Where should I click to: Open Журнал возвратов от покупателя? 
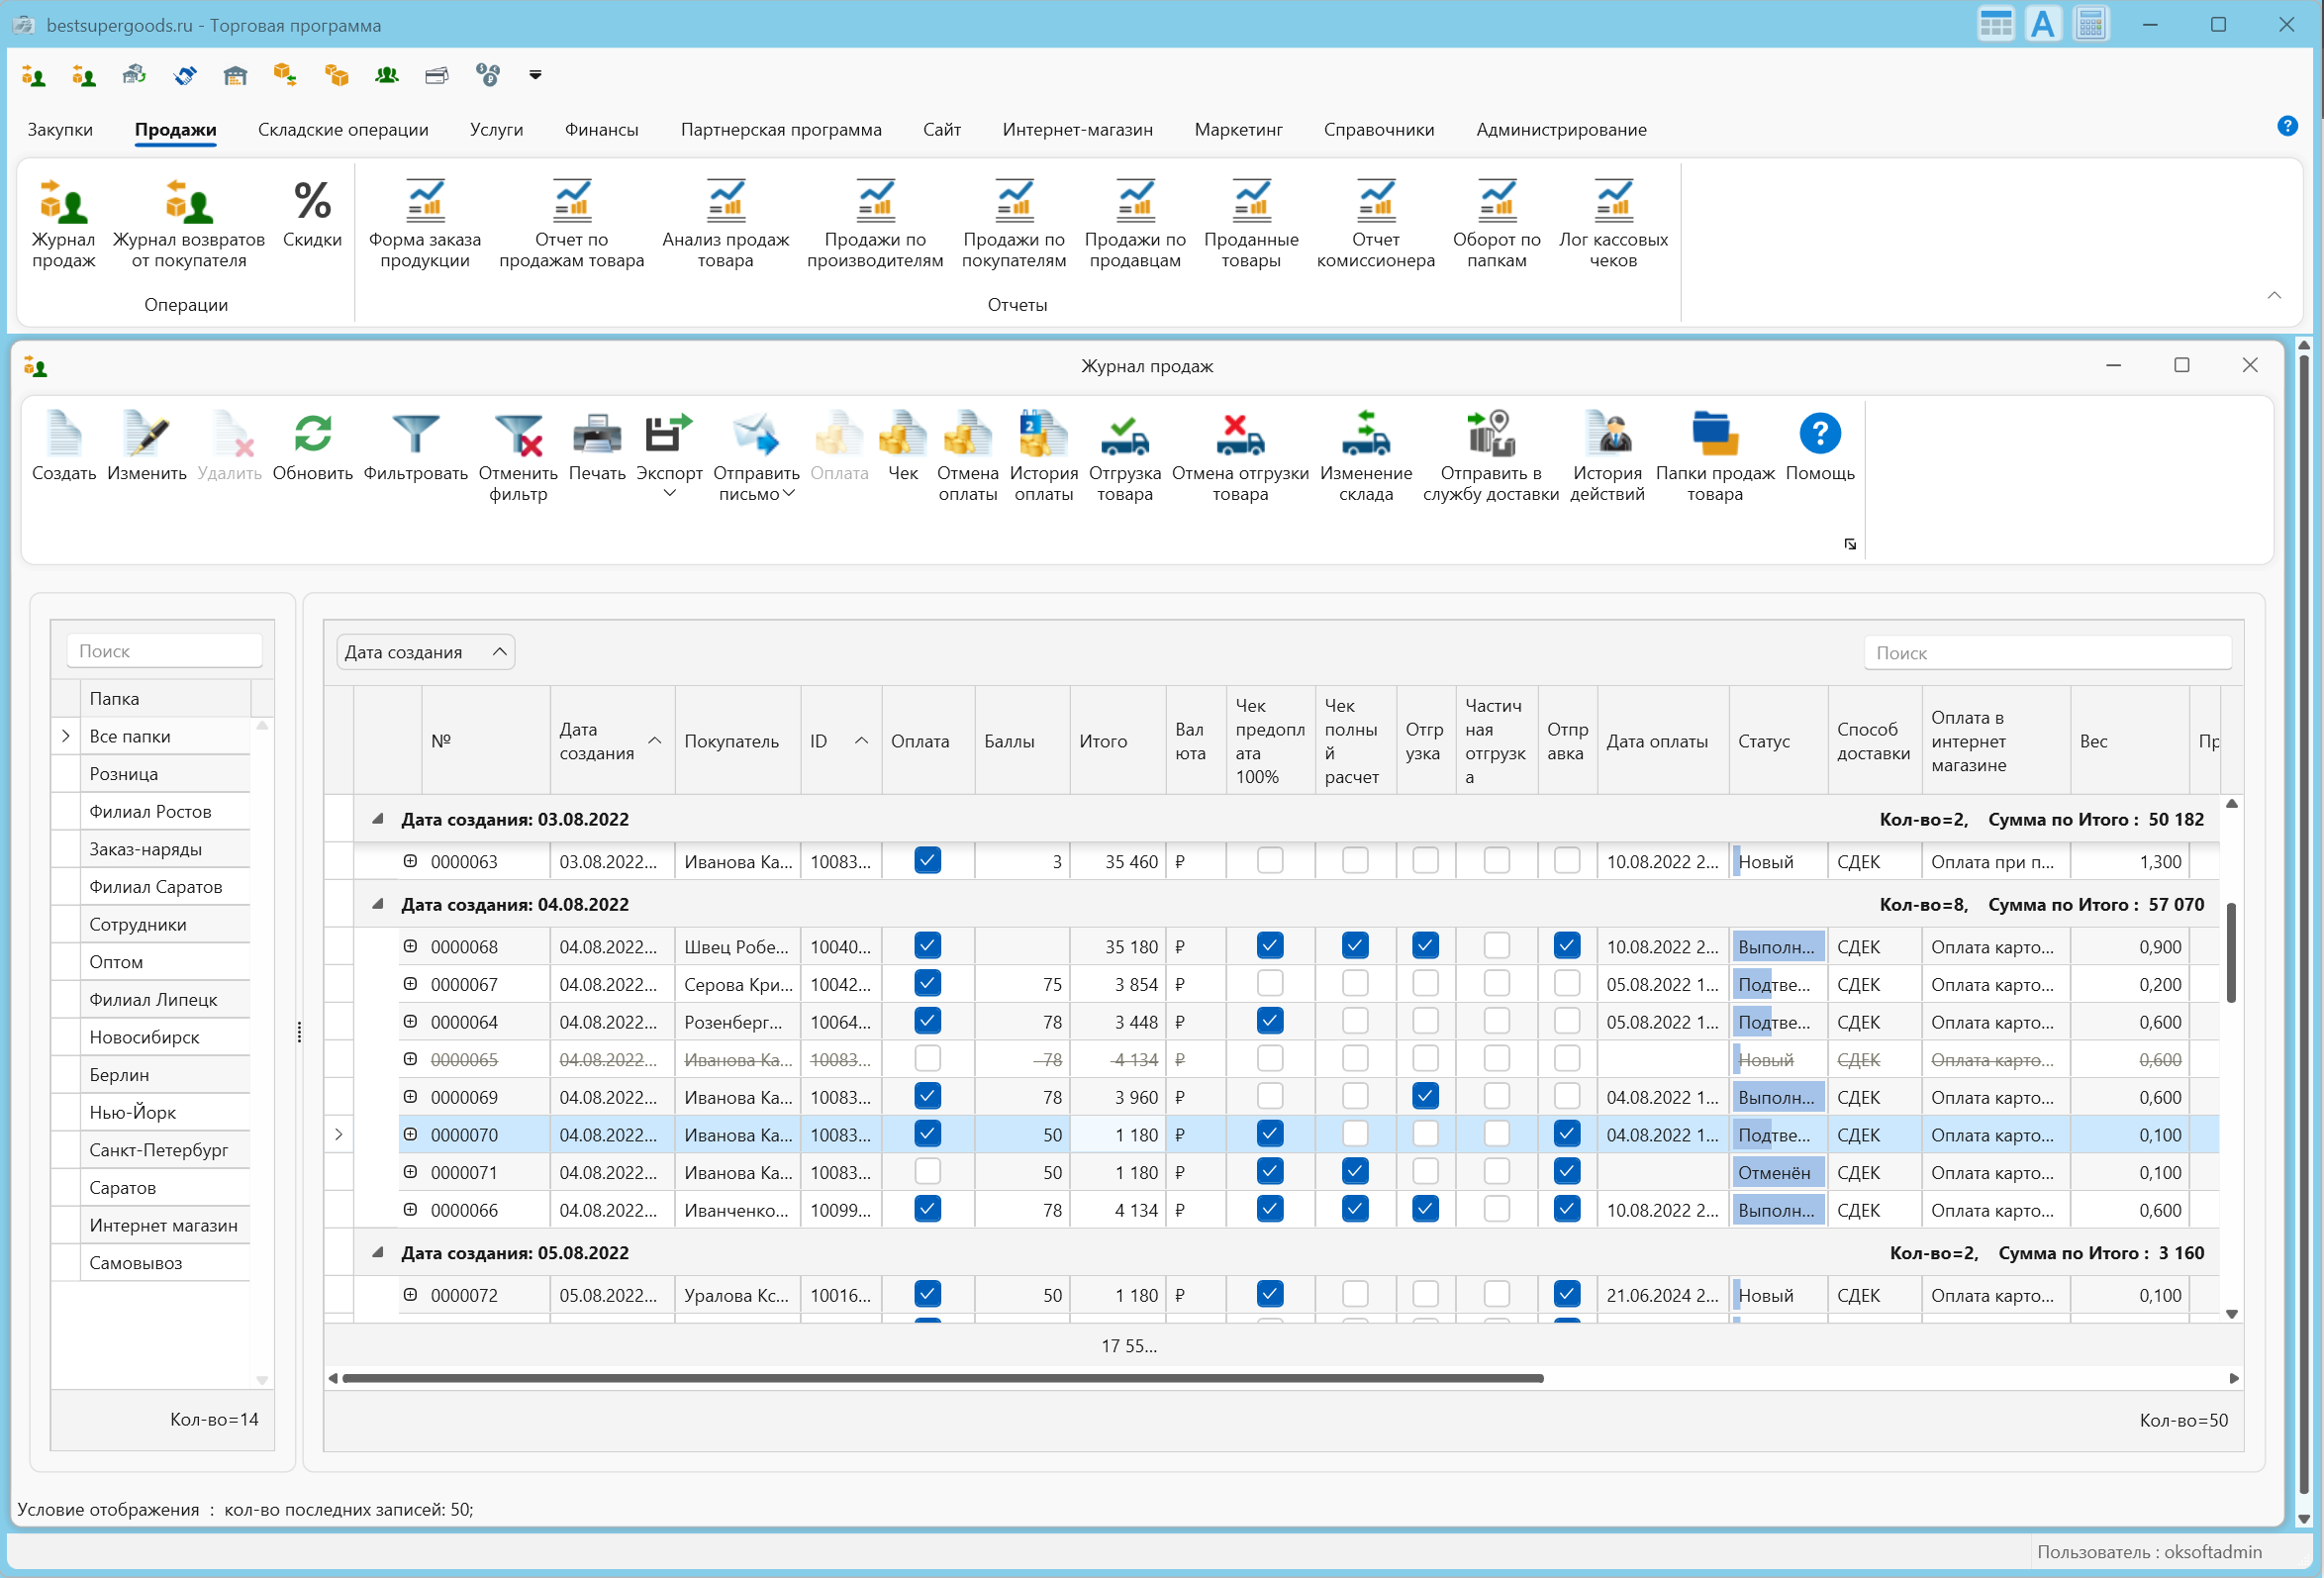click(188, 203)
